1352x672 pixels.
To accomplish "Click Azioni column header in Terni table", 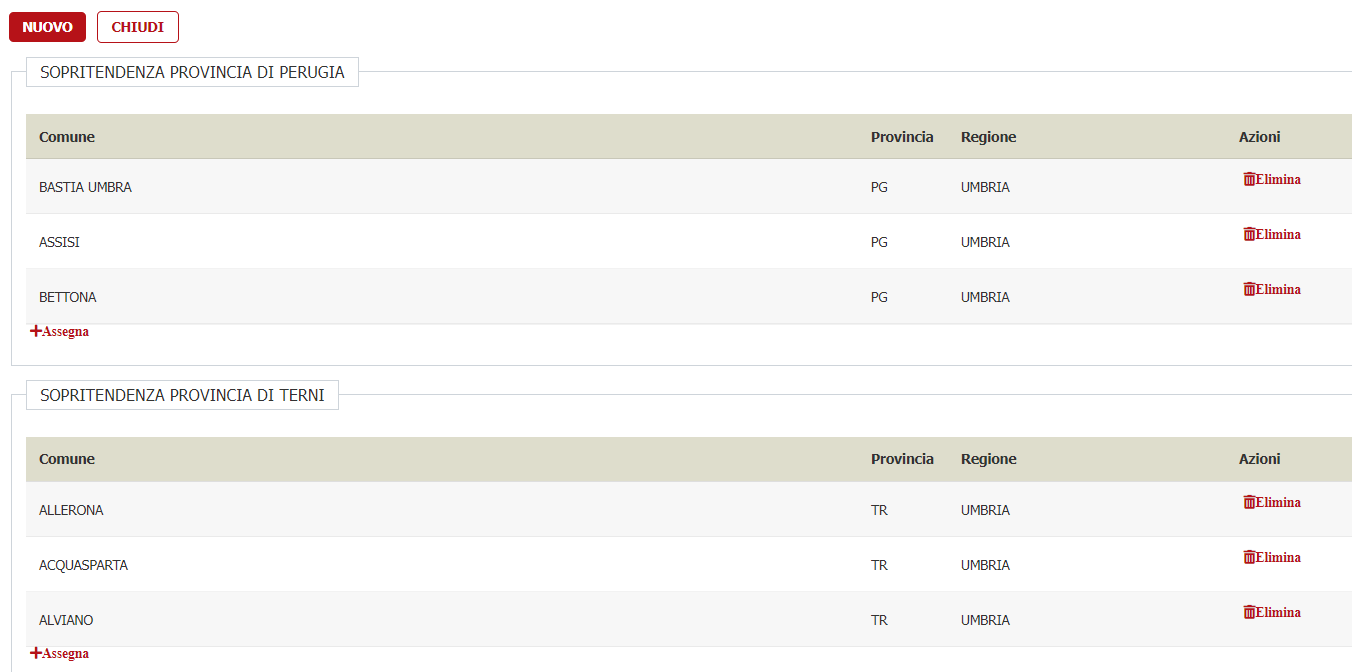I will (x=1259, y=459).
